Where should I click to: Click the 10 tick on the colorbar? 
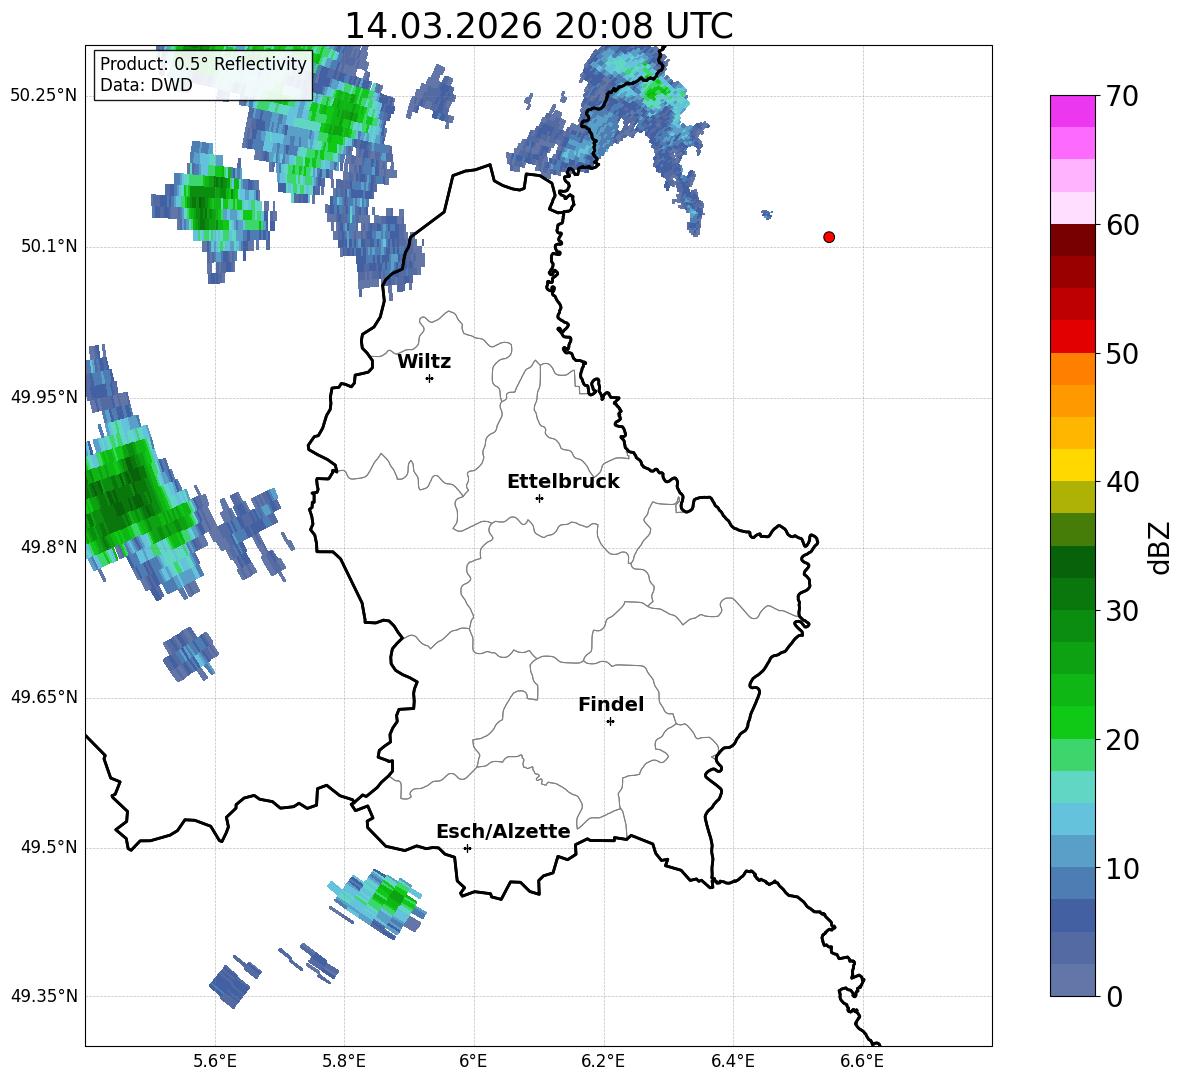pyautogui.click(x=1121, y=868)
